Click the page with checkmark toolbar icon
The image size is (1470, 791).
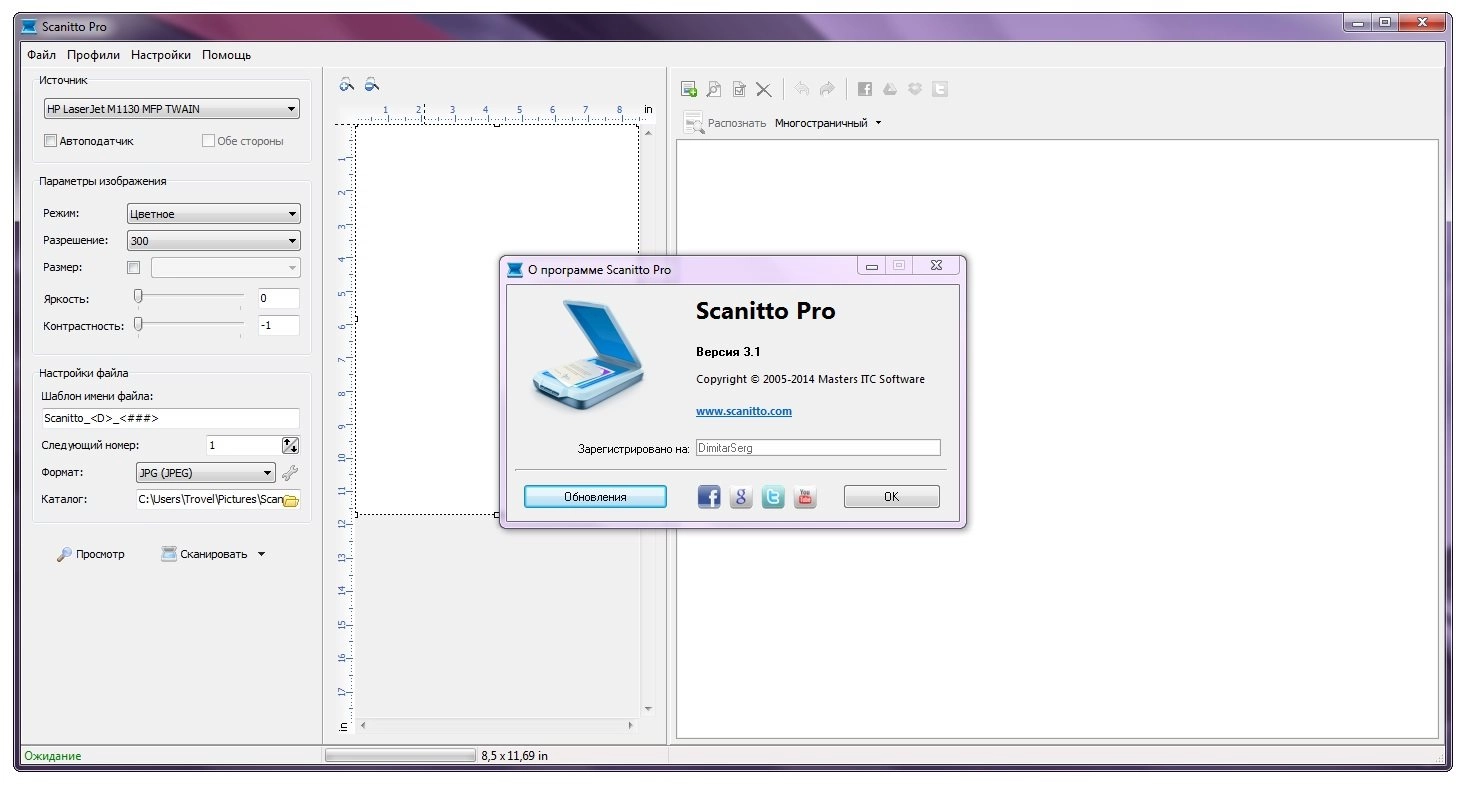pyautogui.click(x=739, y=89)
